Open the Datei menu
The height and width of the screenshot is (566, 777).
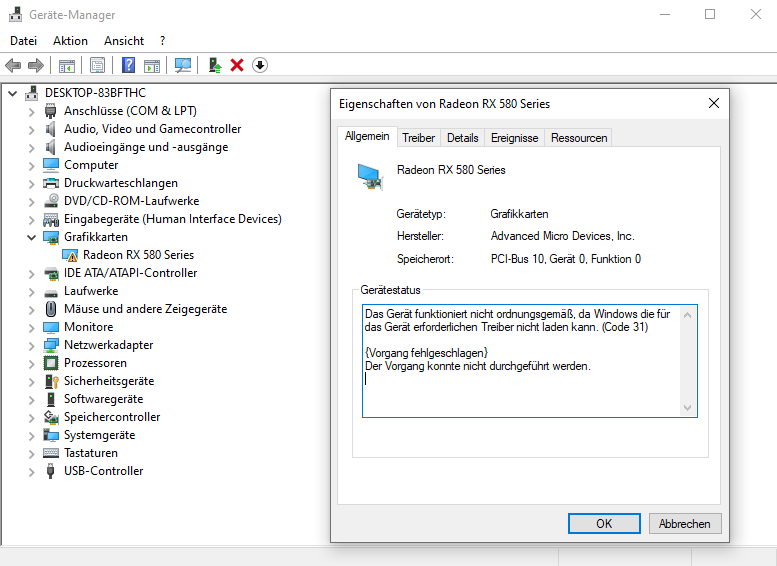tap(23, 41)
